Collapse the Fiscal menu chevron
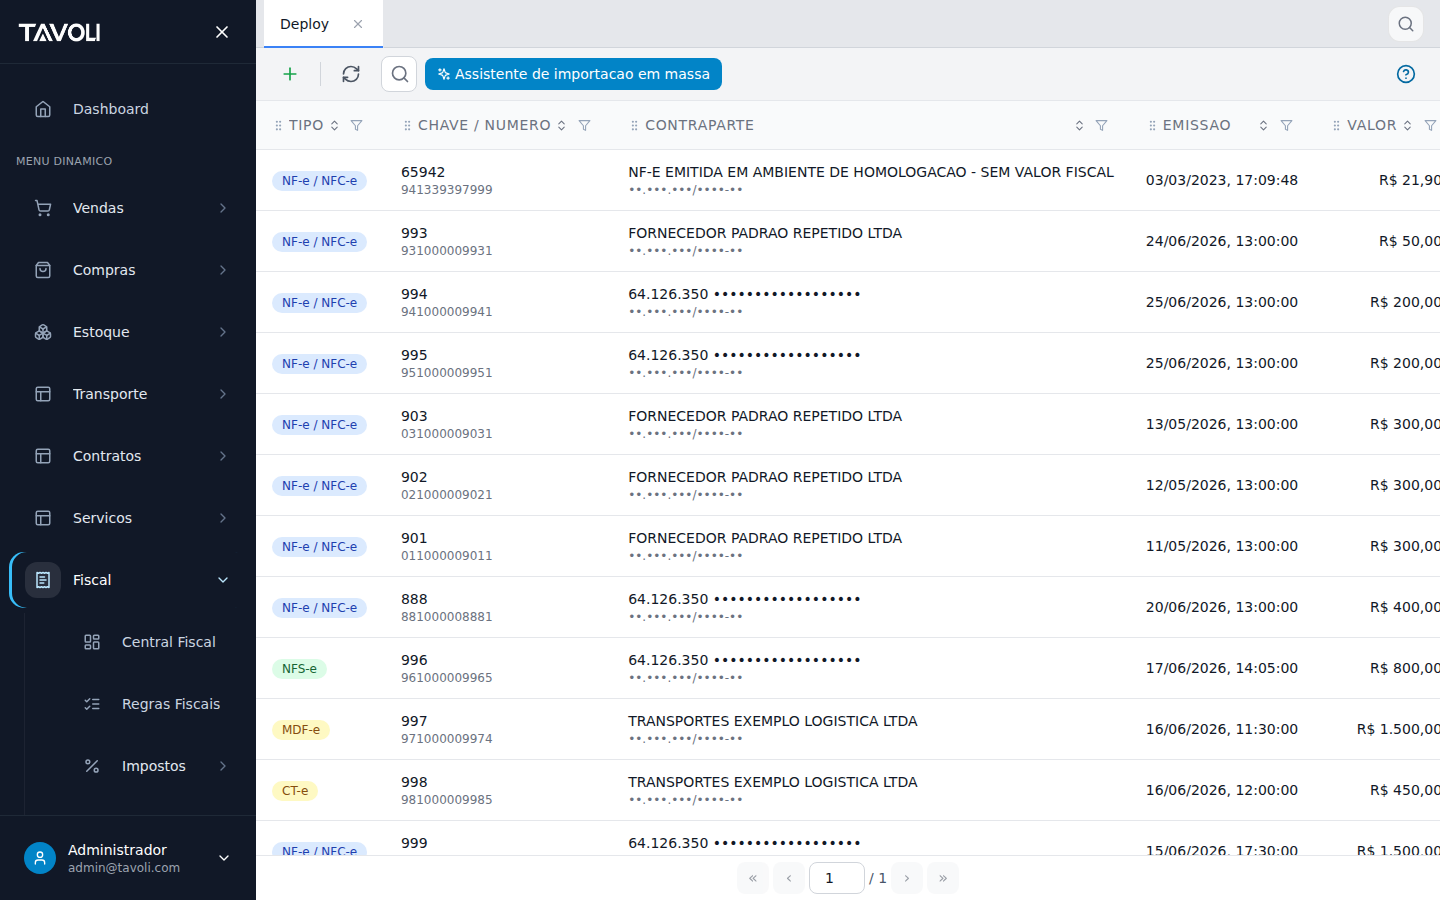 [x=223, y=580]
